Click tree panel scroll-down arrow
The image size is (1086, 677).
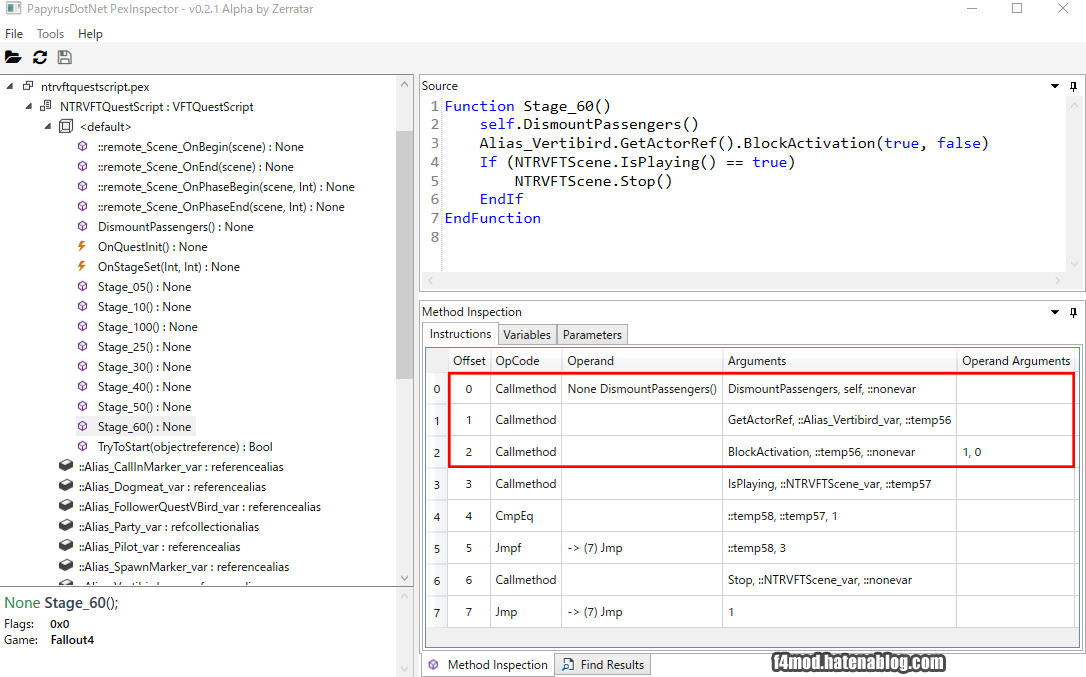404,578
